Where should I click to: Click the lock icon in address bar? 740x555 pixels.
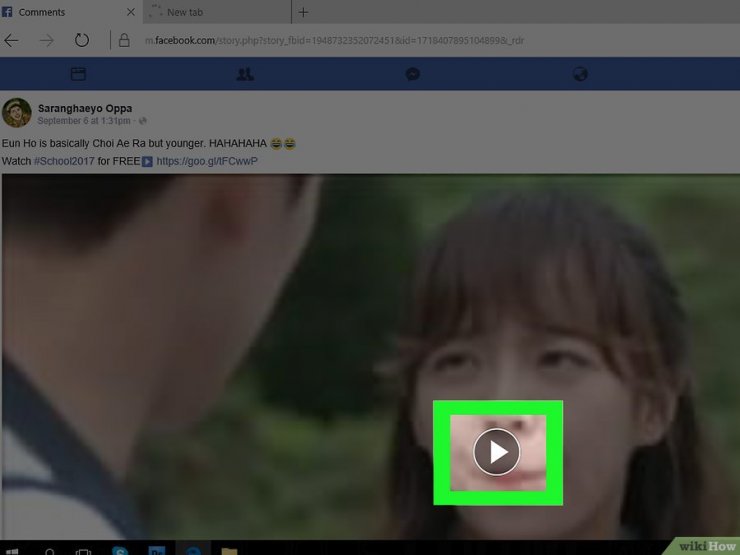124,40
